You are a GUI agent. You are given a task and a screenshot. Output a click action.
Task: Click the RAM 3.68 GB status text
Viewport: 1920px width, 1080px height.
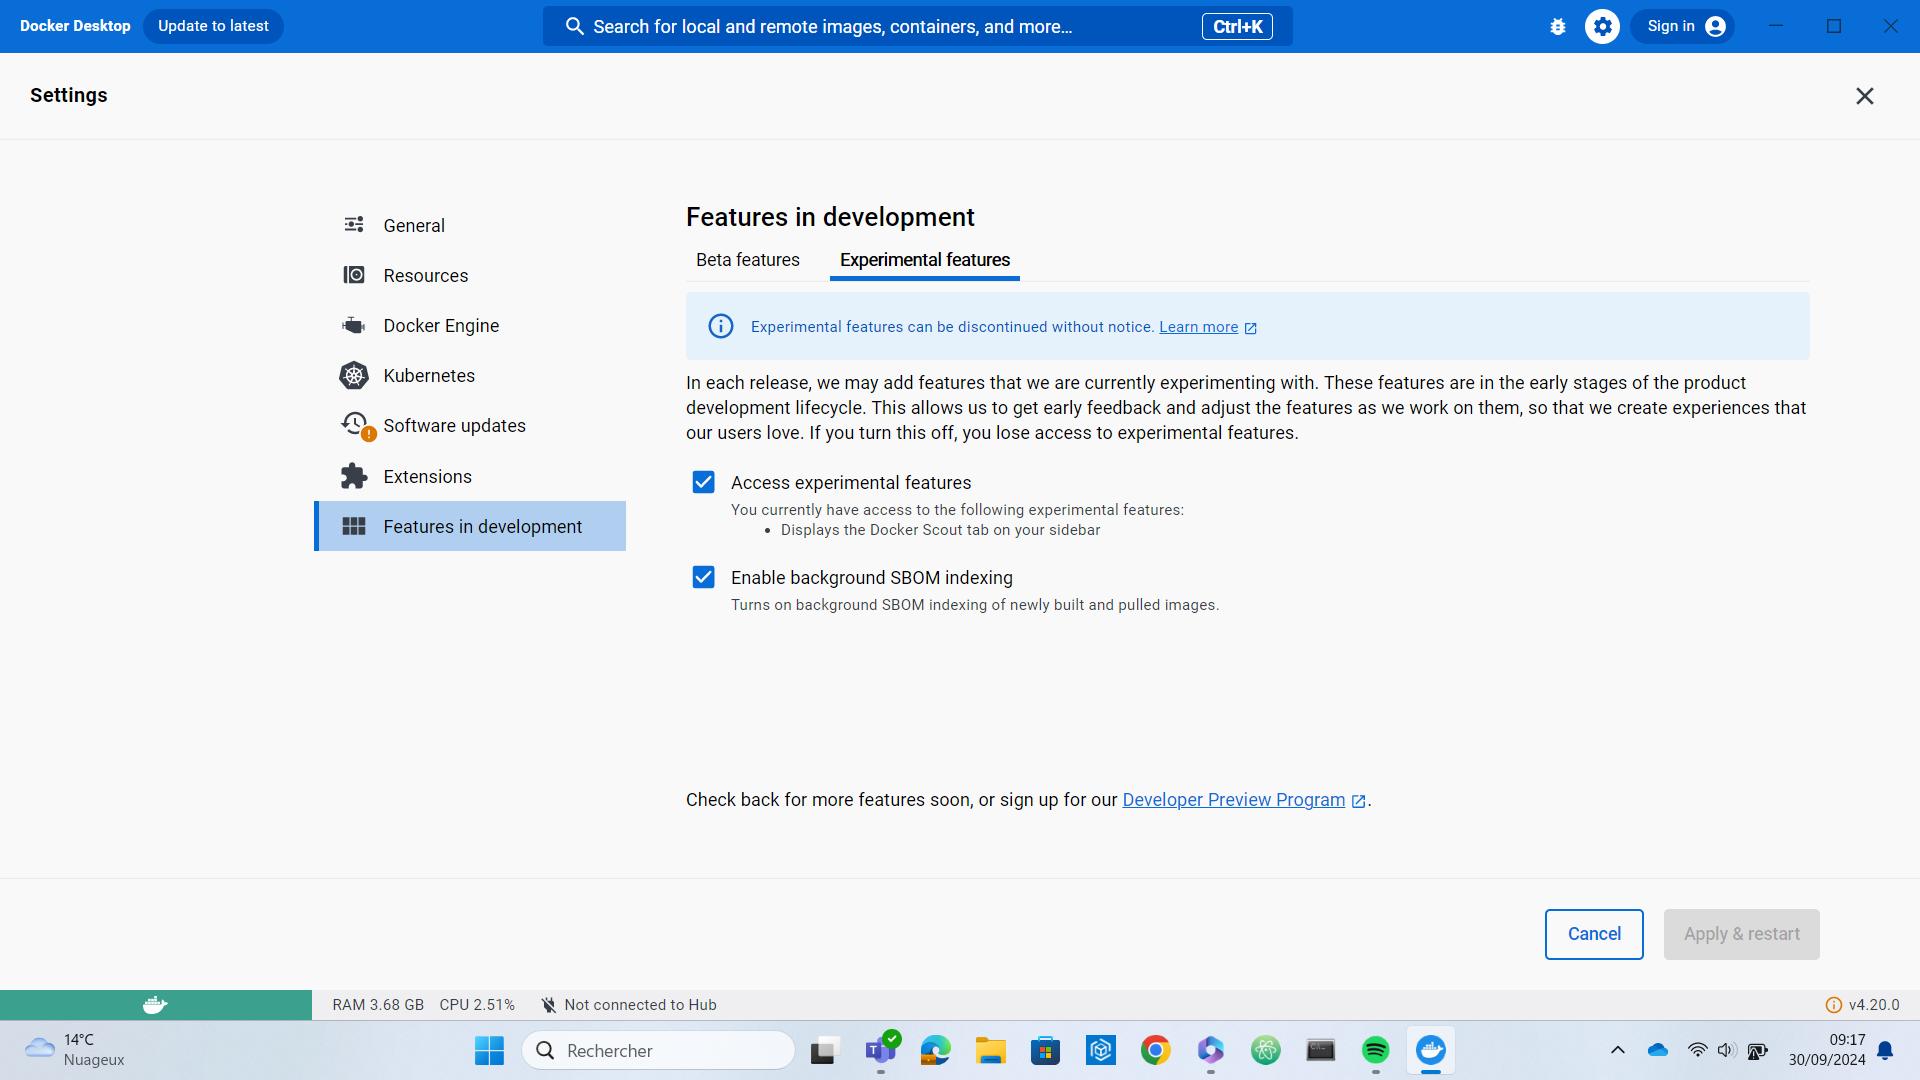coord(378,1005)
